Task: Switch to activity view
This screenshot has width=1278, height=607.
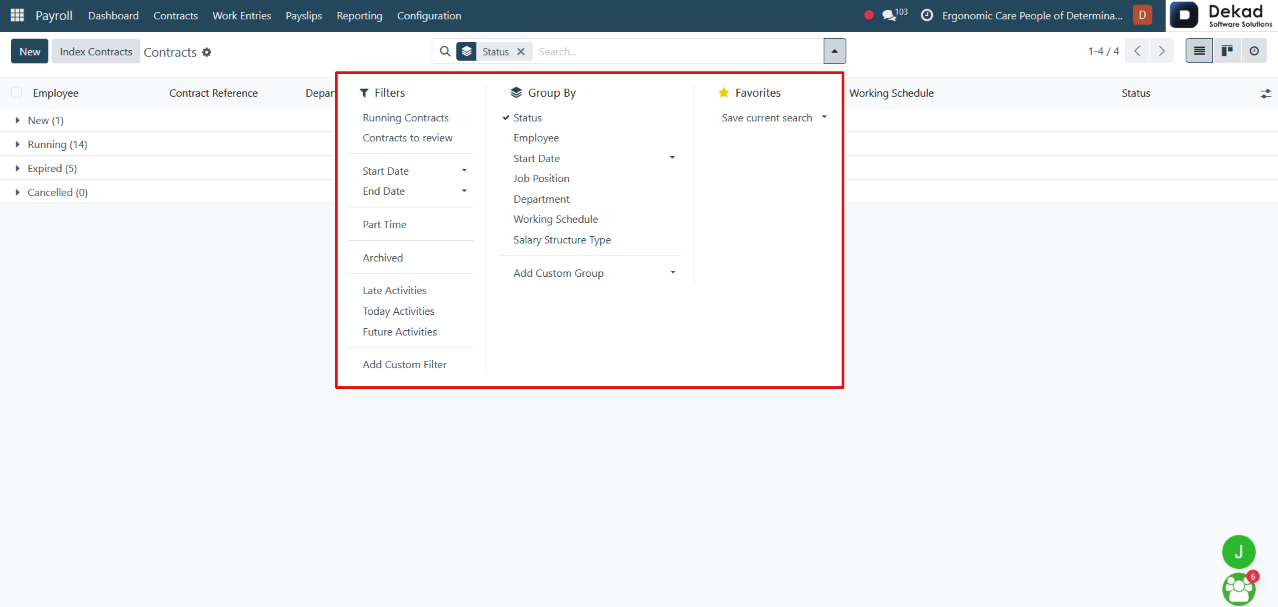Action: point(1254,51)
